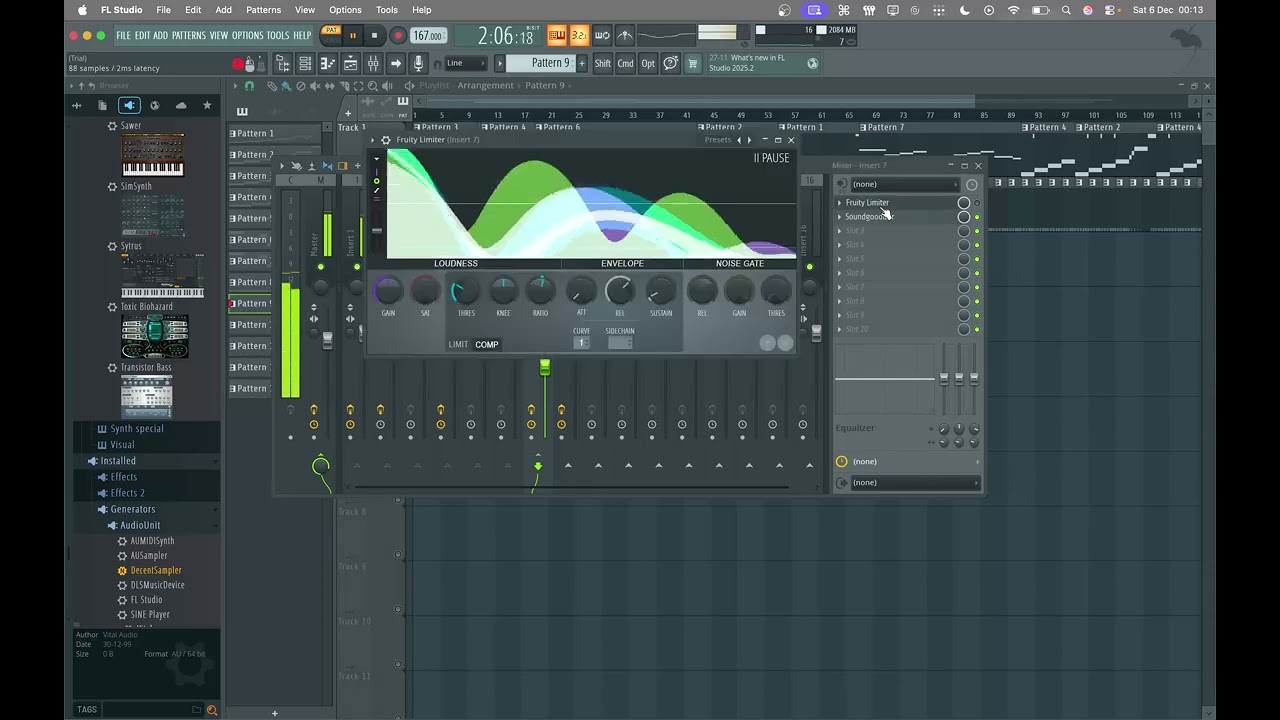Open the TOOLS menu in FL Studio

[277, 35]
